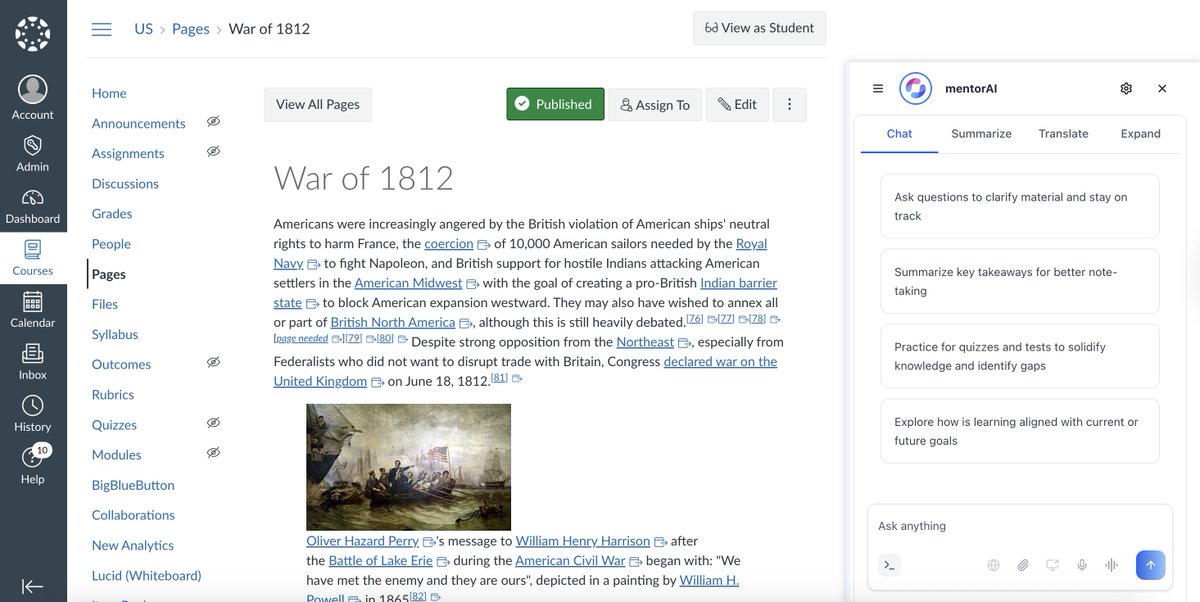The width and height of the screenshot is (1200, 602).
Task: Follow the American Midwest link
Action: coord(408,283)
